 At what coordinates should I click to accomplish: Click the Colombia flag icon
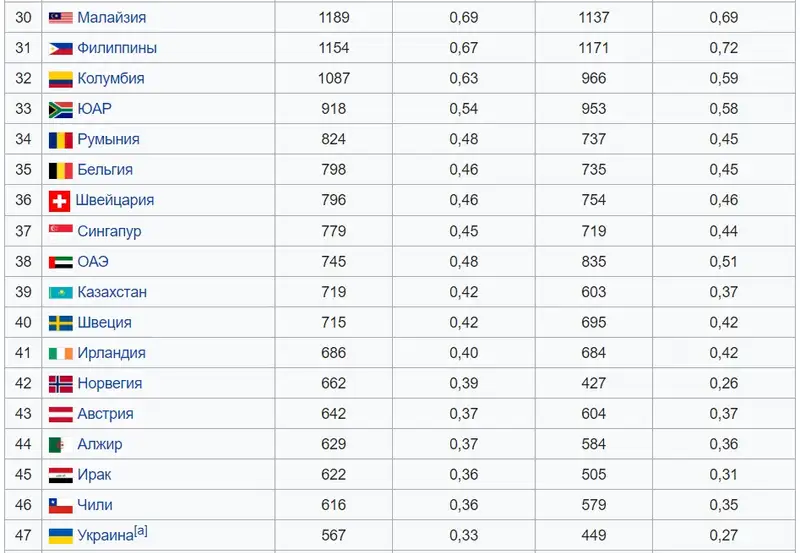60,79
